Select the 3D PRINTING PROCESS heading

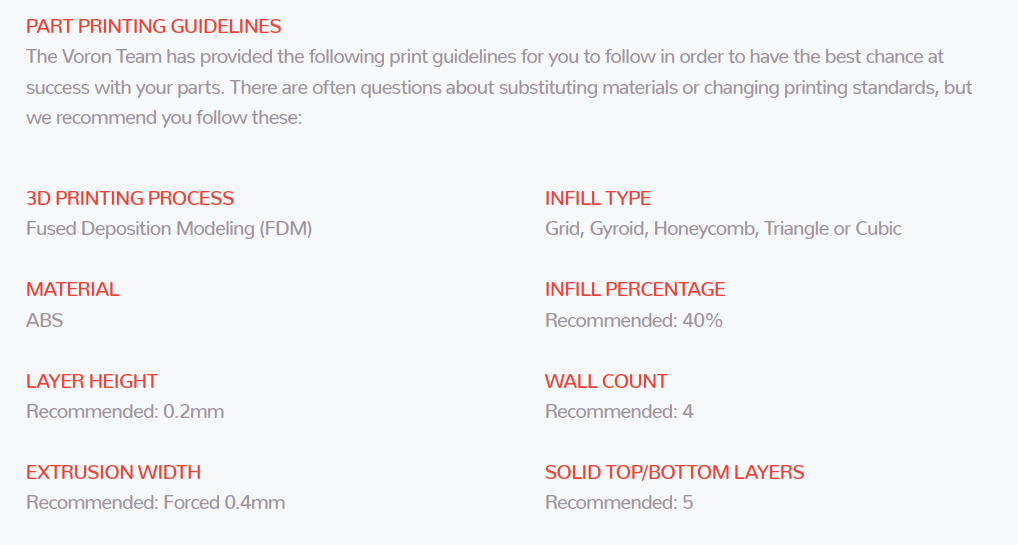pos(130,198)
